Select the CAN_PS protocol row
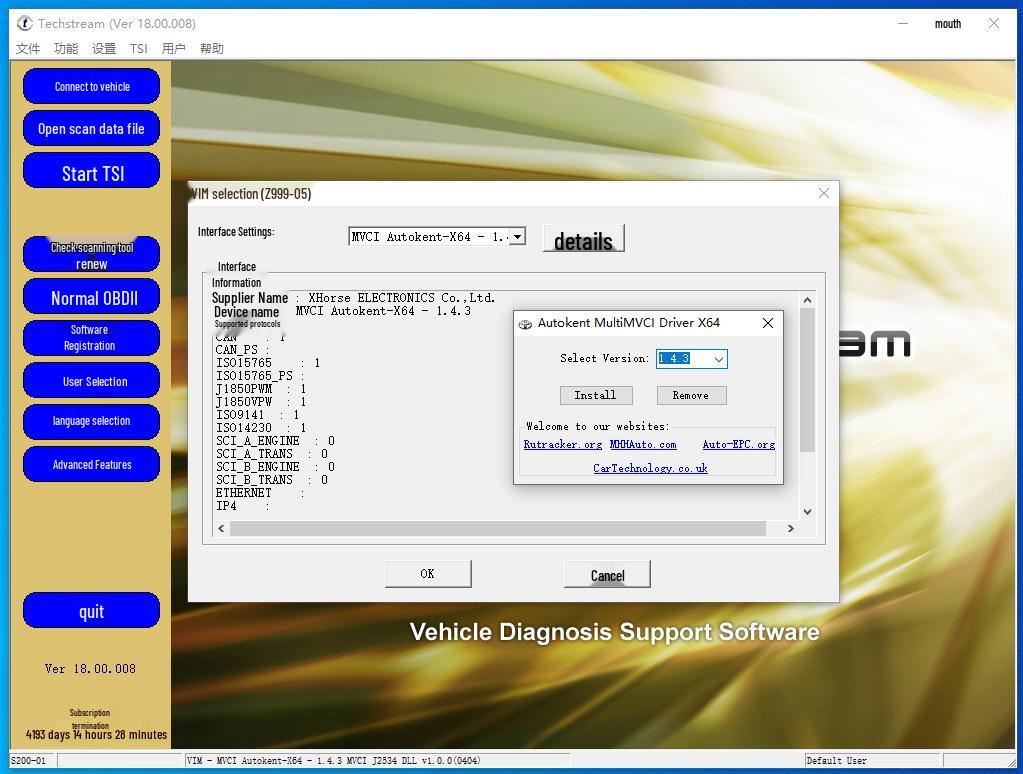The image size is (1023, 774). (243, 350)
